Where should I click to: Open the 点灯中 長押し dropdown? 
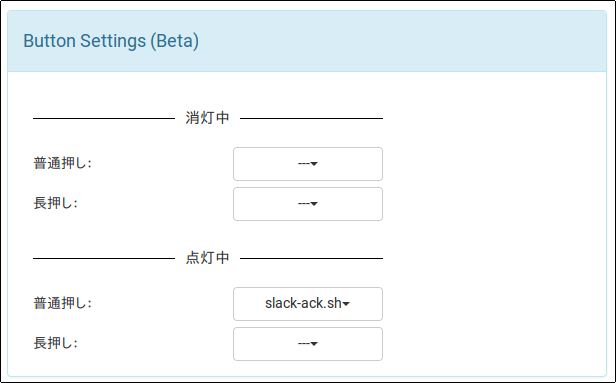pyautogui.click(x=308, y=344)
